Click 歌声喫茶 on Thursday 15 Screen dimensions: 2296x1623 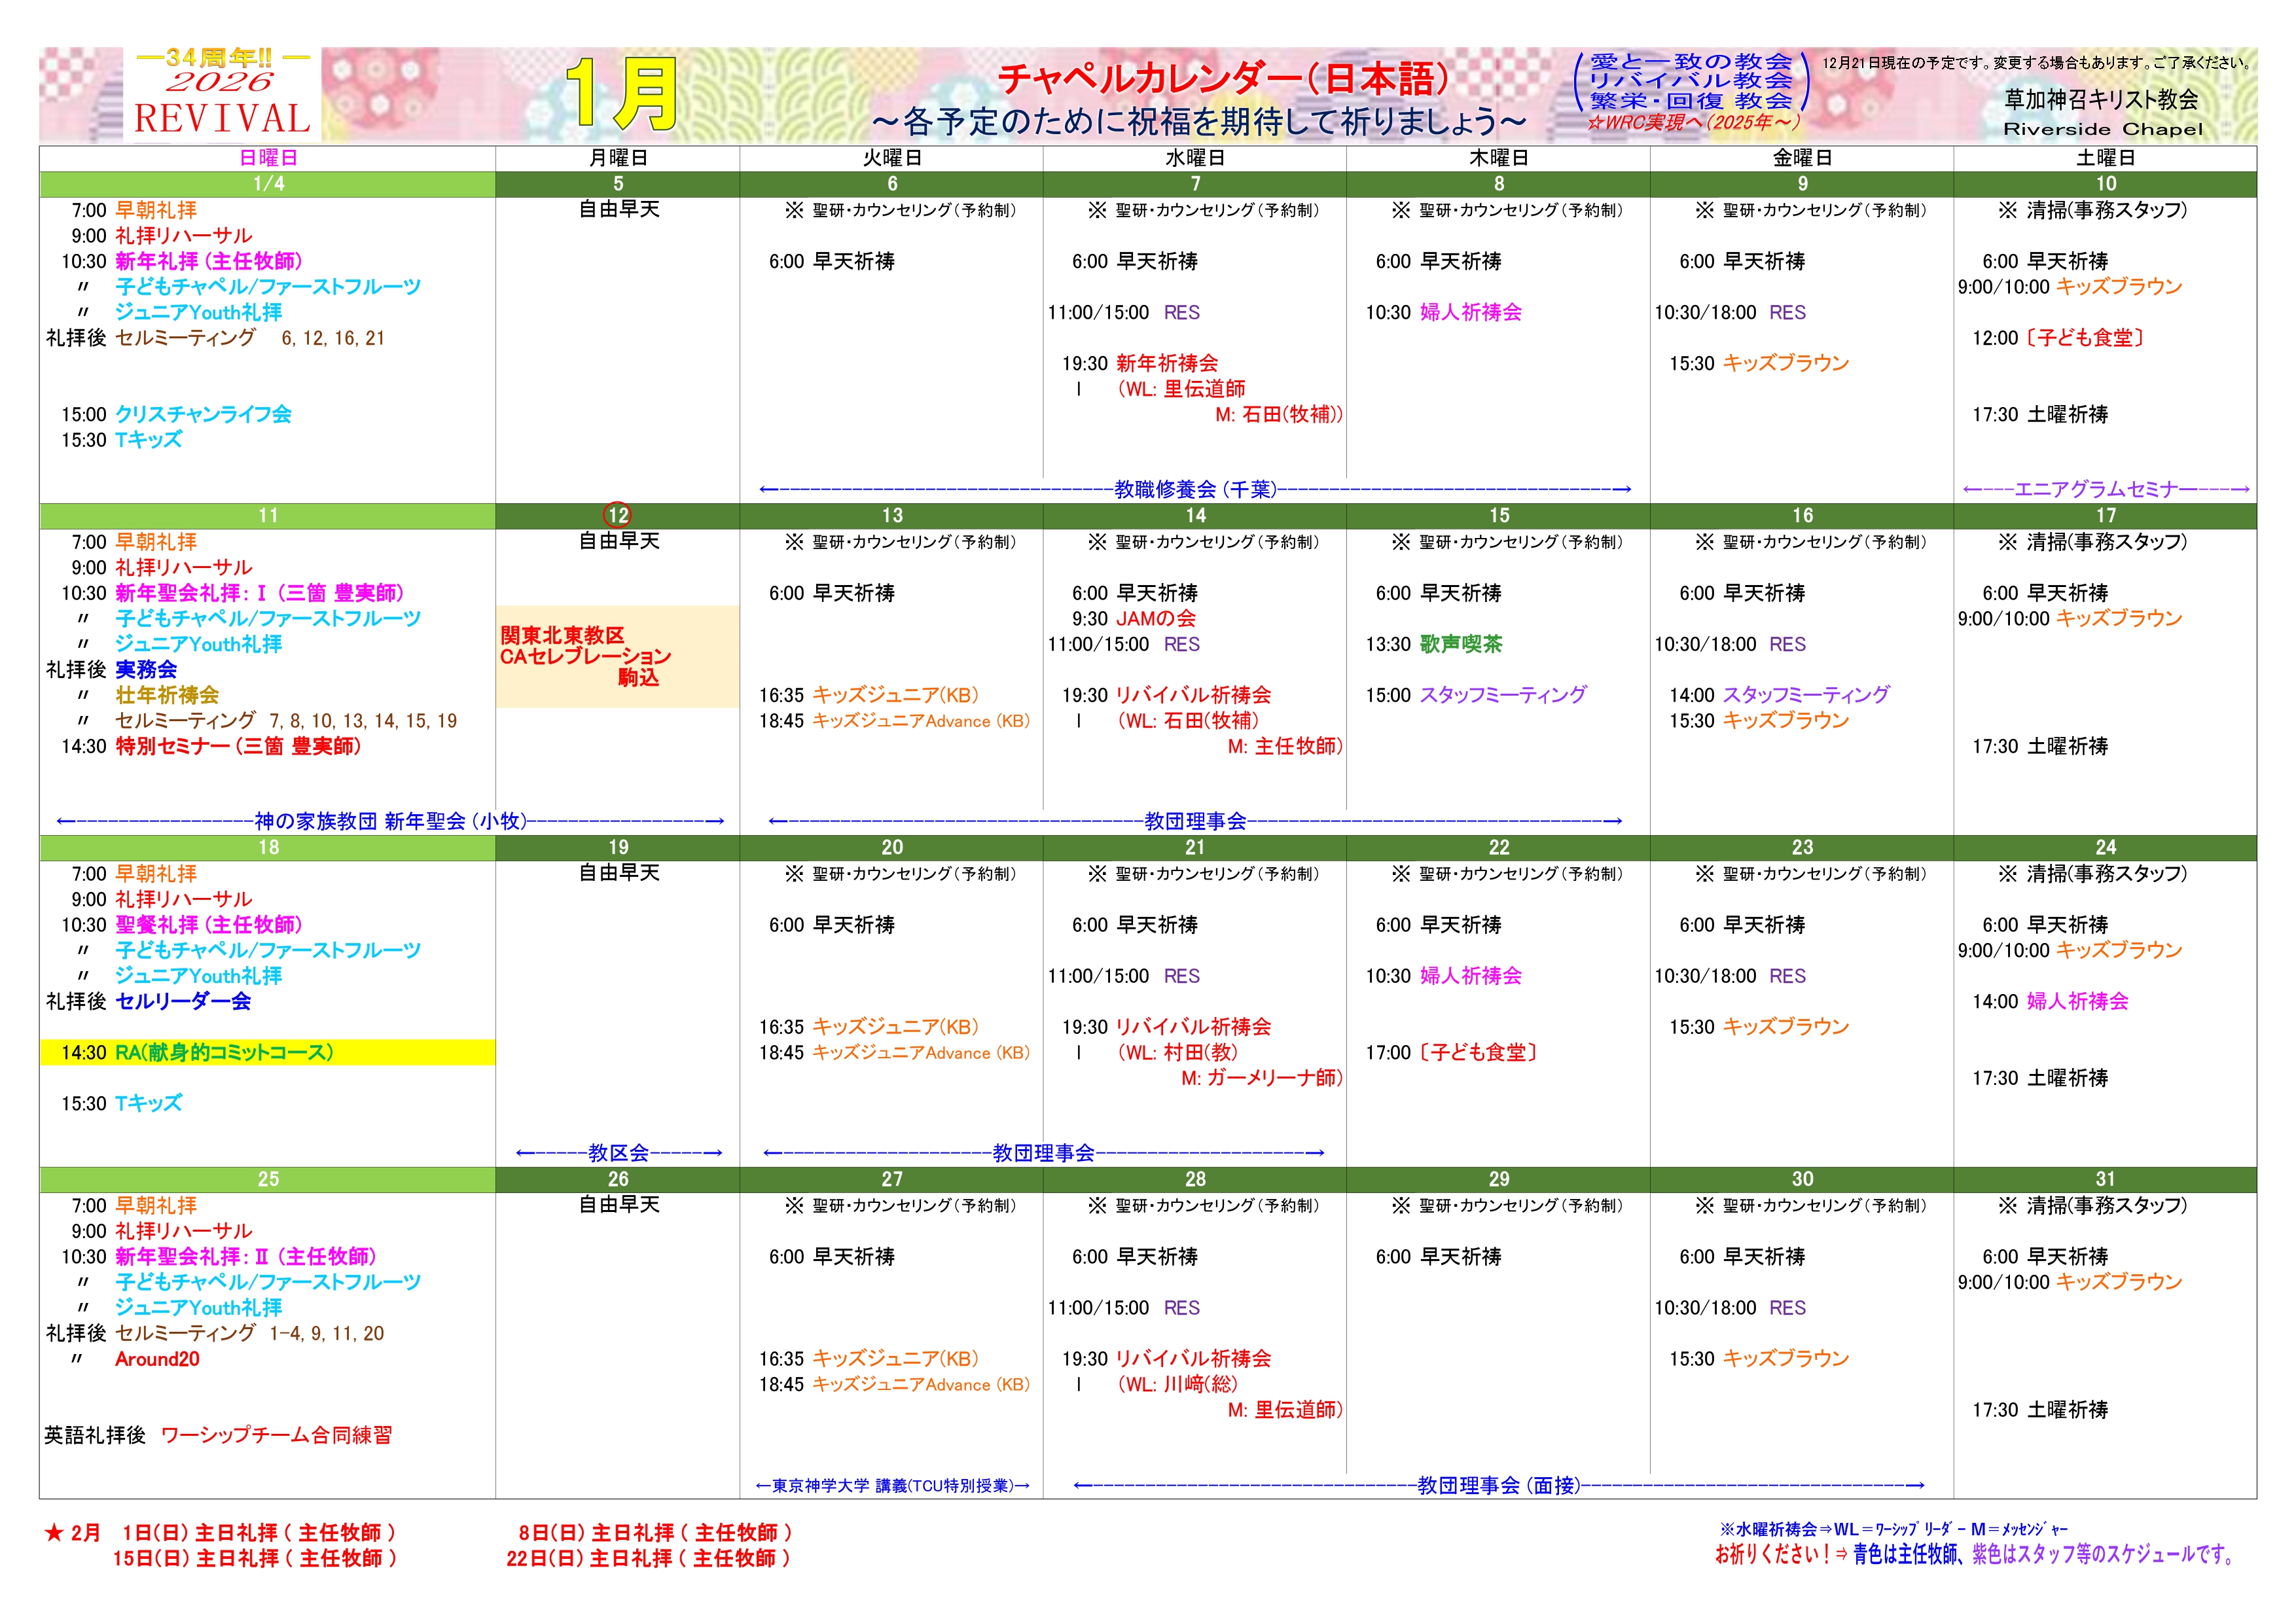tap(1461, 644)
